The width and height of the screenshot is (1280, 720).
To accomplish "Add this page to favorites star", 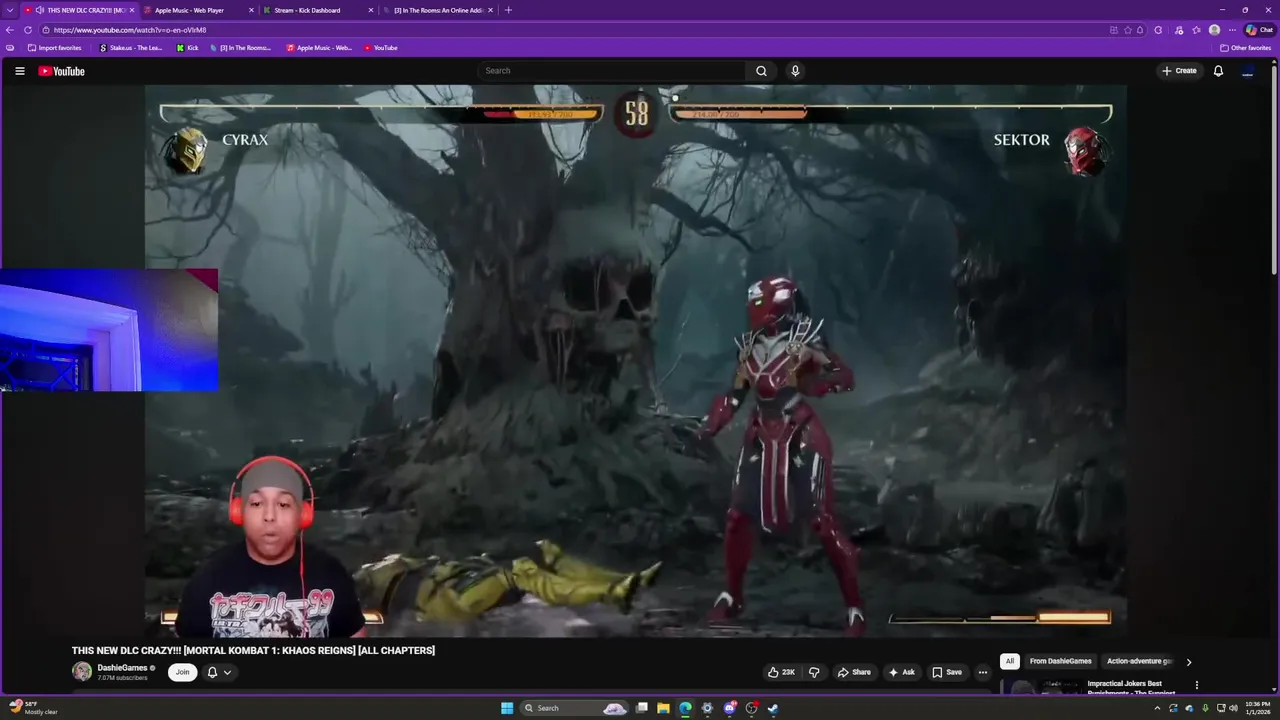I will click(x=1127, y=30).
